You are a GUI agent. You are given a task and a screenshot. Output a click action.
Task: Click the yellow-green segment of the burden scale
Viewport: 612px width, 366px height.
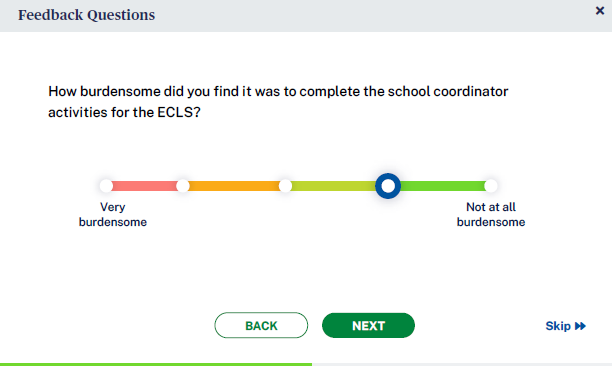[334, 186]
